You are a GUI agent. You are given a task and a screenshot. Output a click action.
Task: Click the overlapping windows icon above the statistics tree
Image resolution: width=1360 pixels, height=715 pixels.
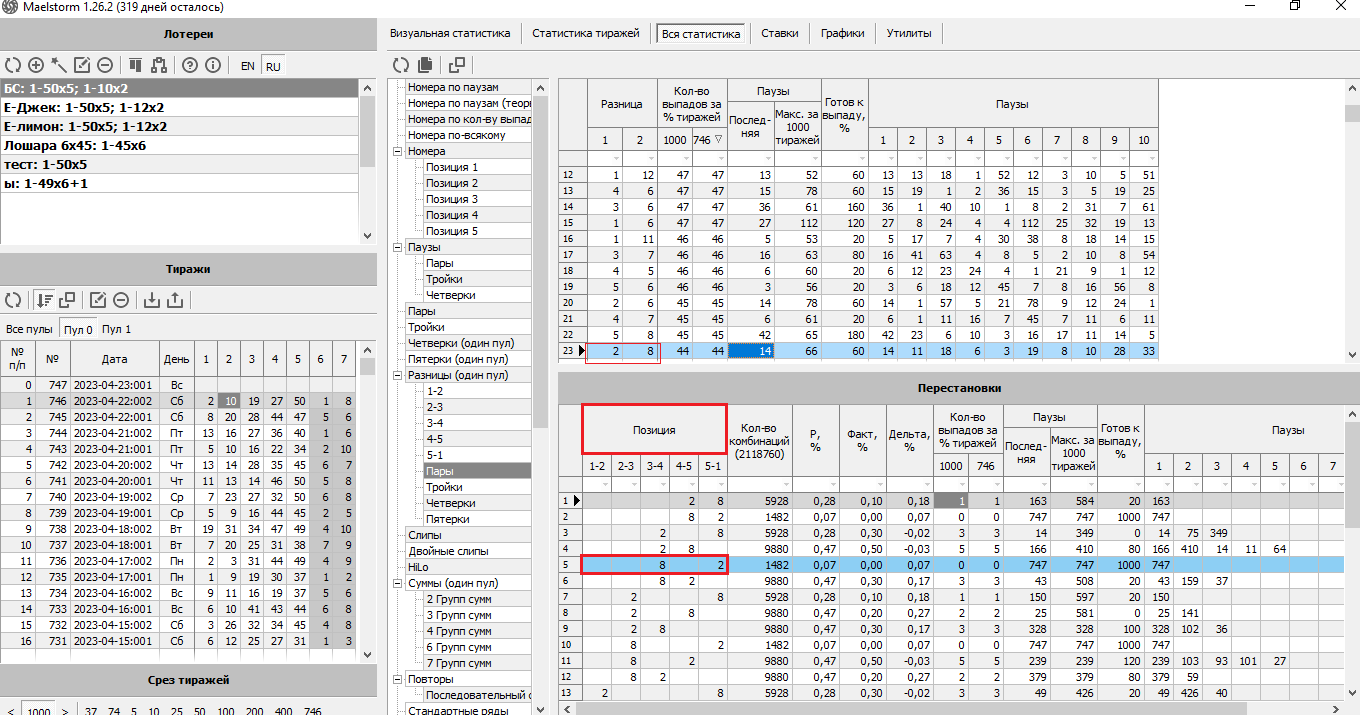tap(457, 65)
